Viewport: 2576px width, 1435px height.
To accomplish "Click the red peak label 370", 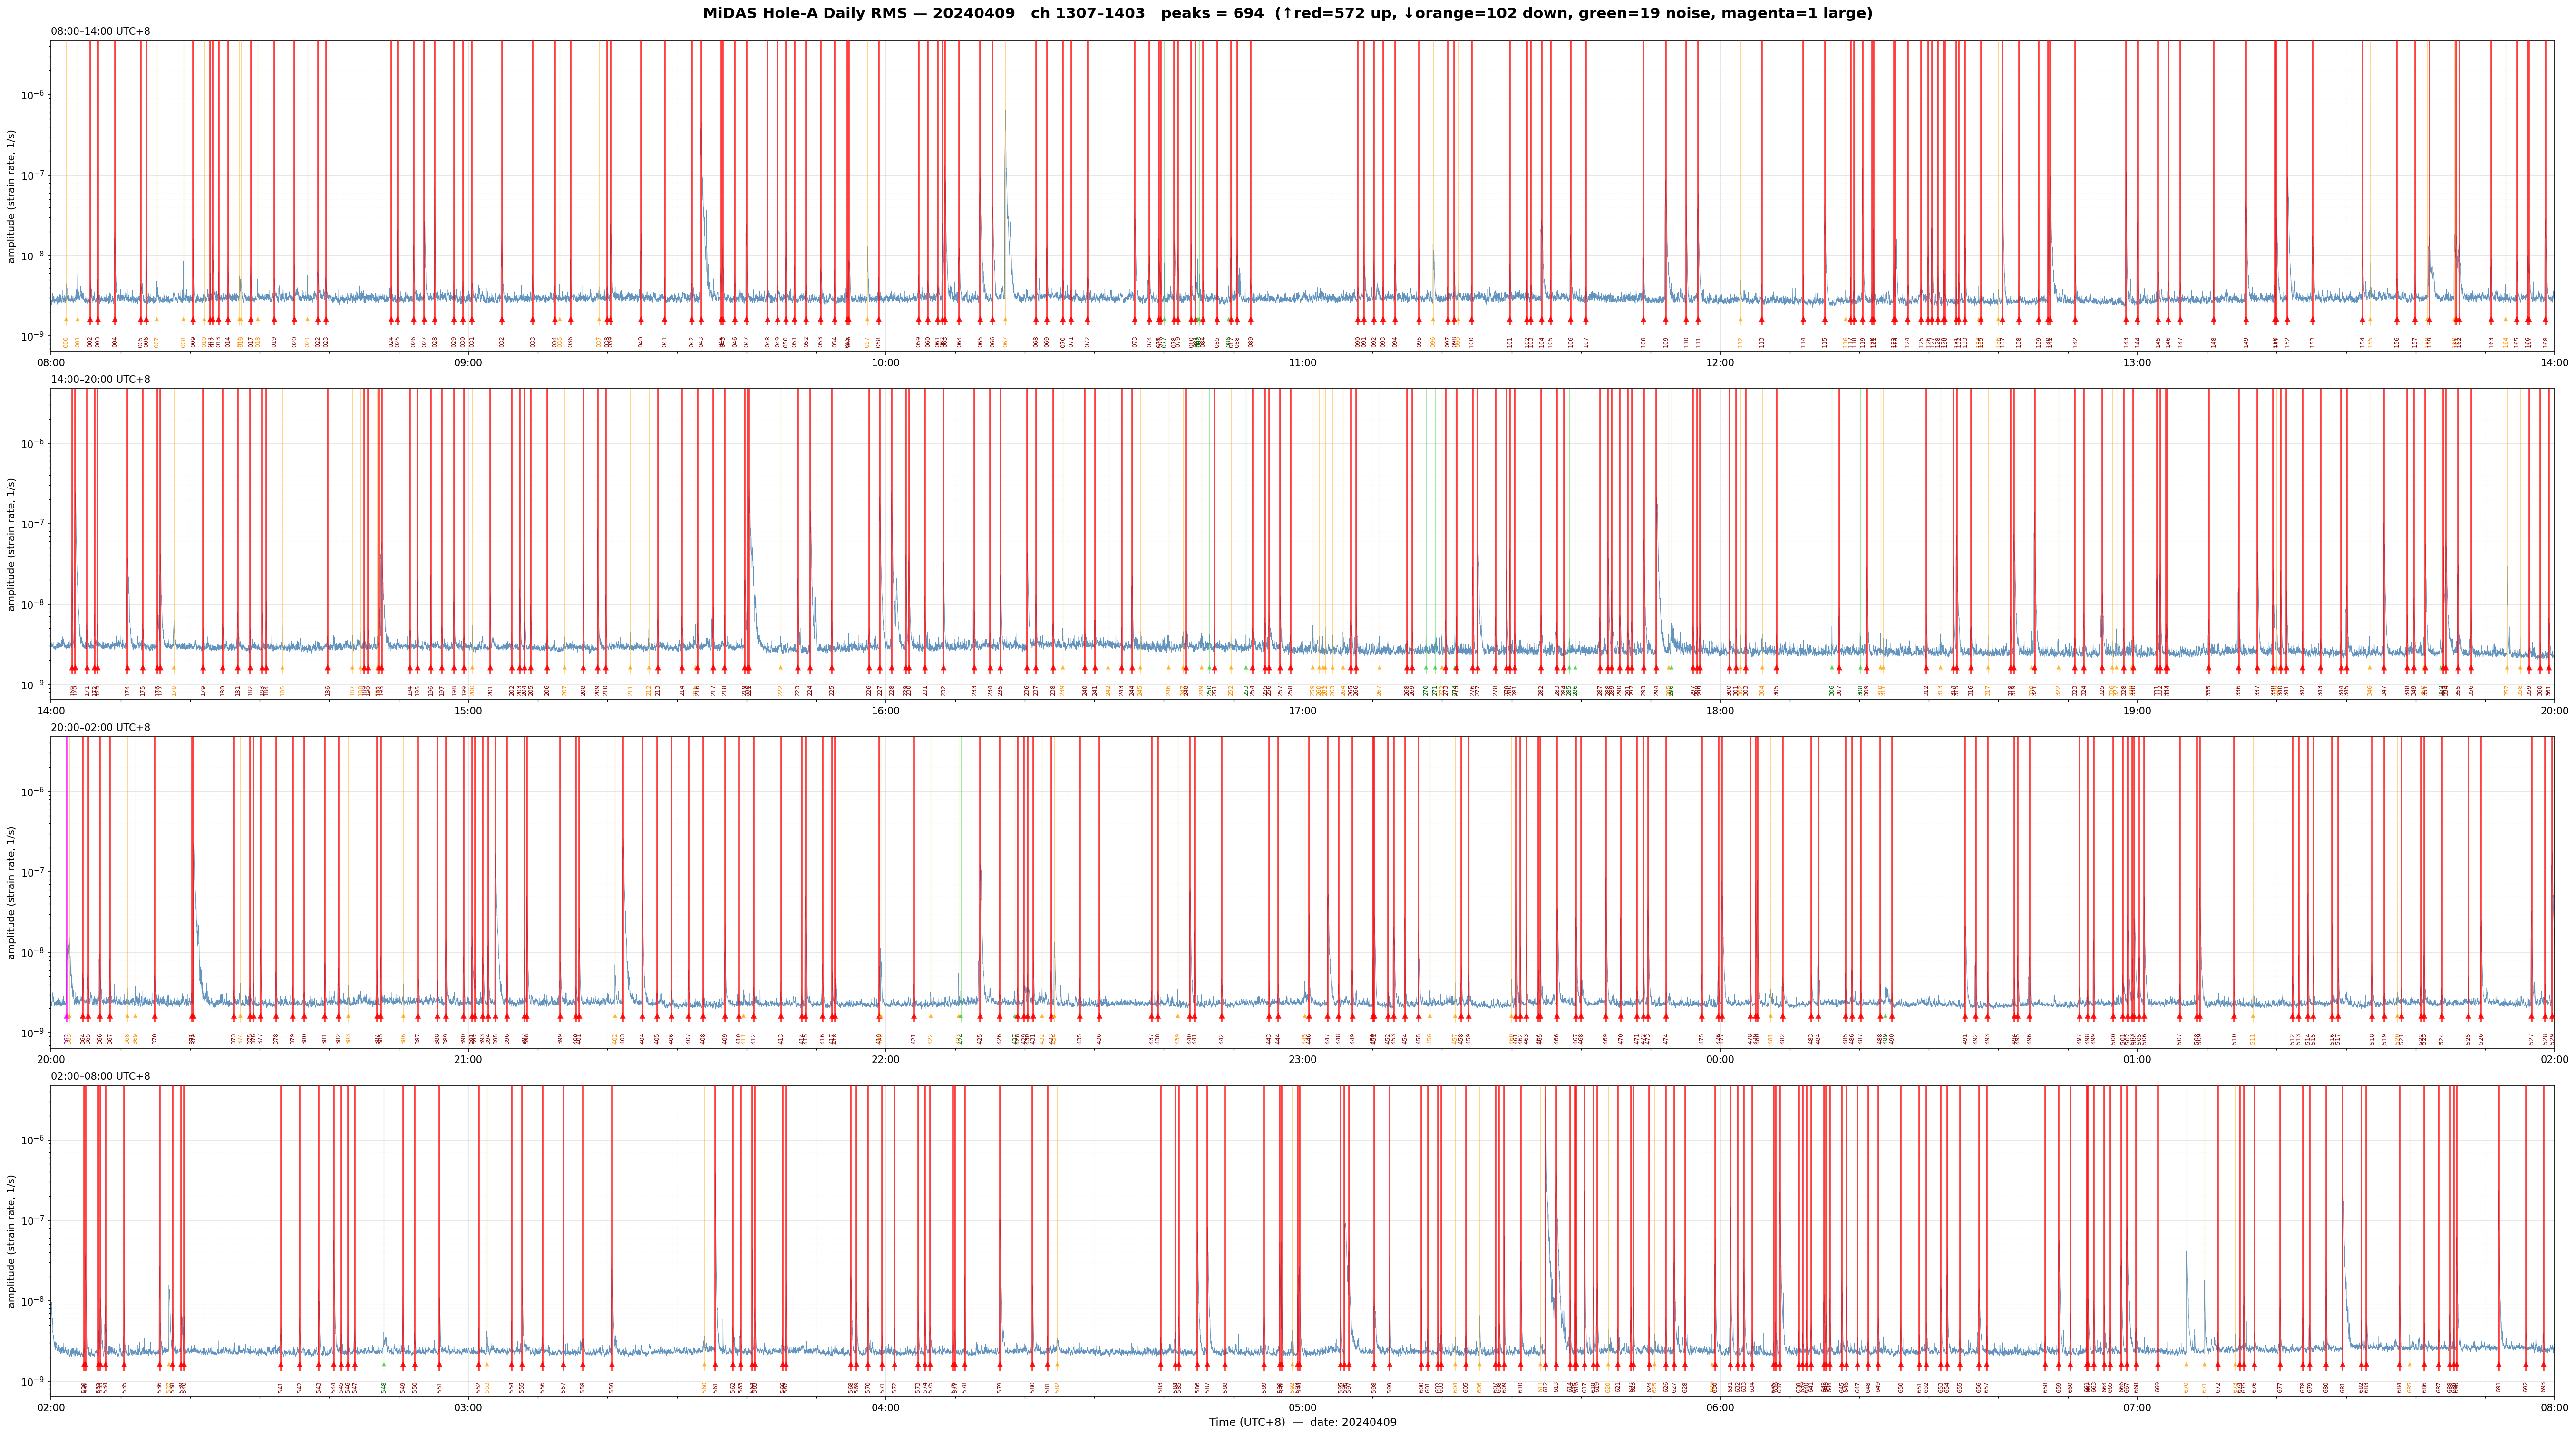I will 155,1039.
